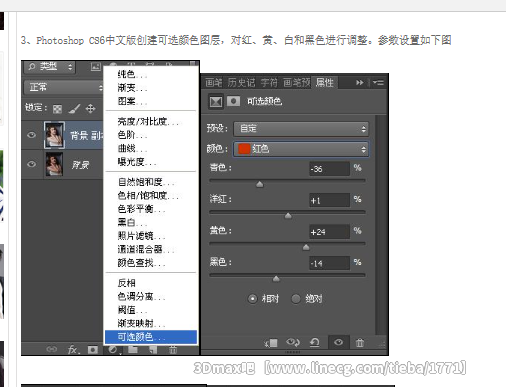
Task: Select the 绝对 radio button
Action: (296, 299)
